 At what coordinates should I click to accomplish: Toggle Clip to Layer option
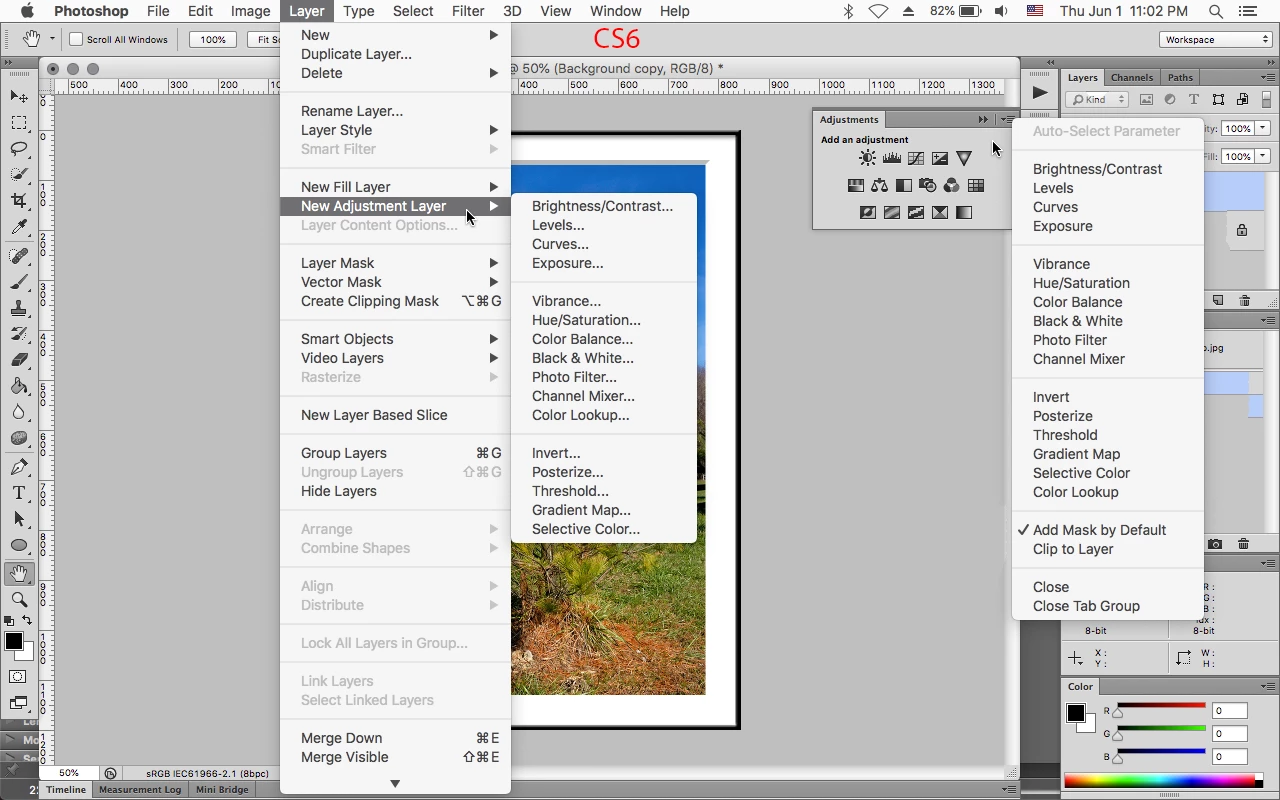[x=1073, y=549]
